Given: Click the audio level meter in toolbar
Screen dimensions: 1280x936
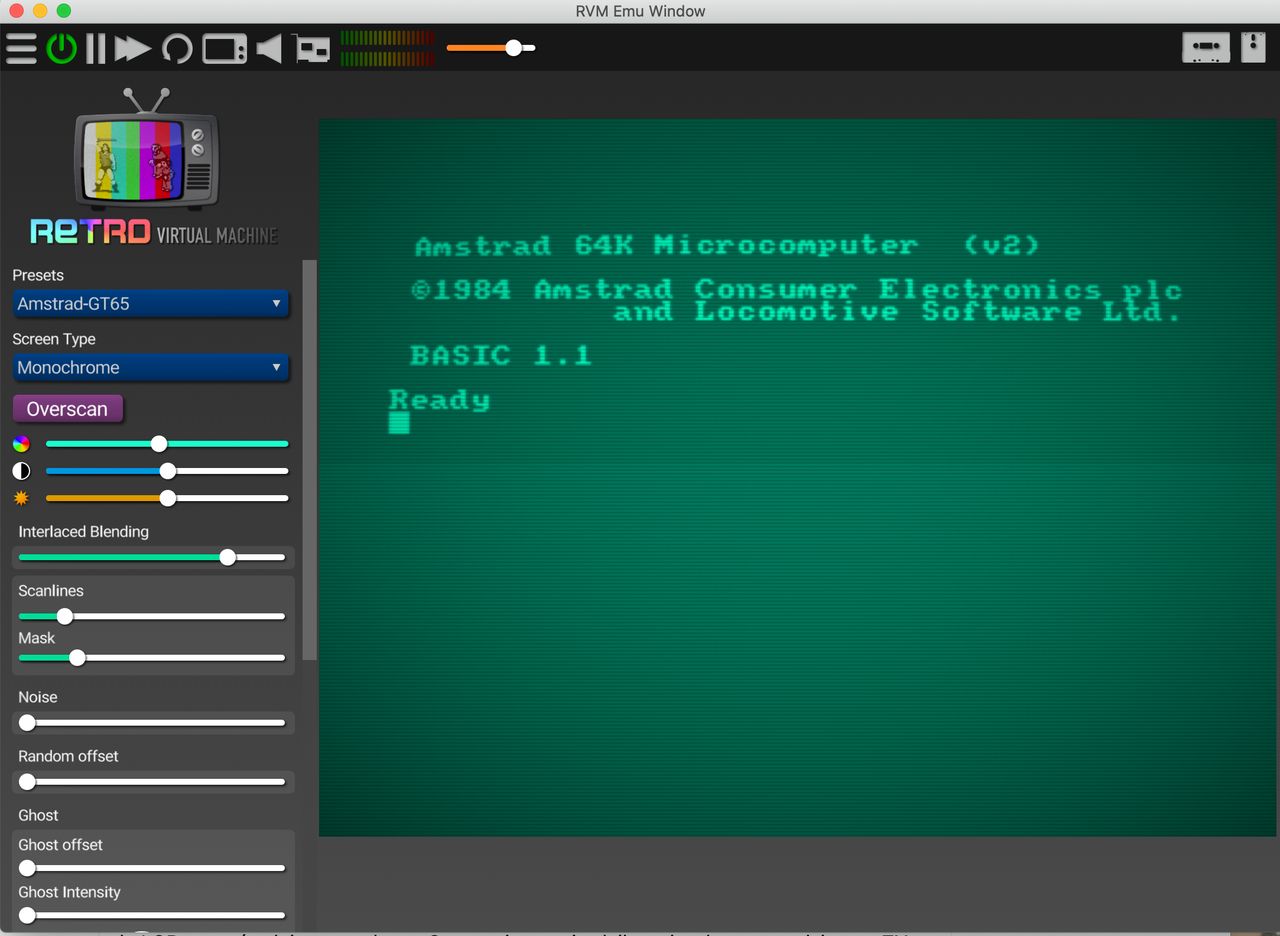Looking at the screenshot, I should point(388,48).
